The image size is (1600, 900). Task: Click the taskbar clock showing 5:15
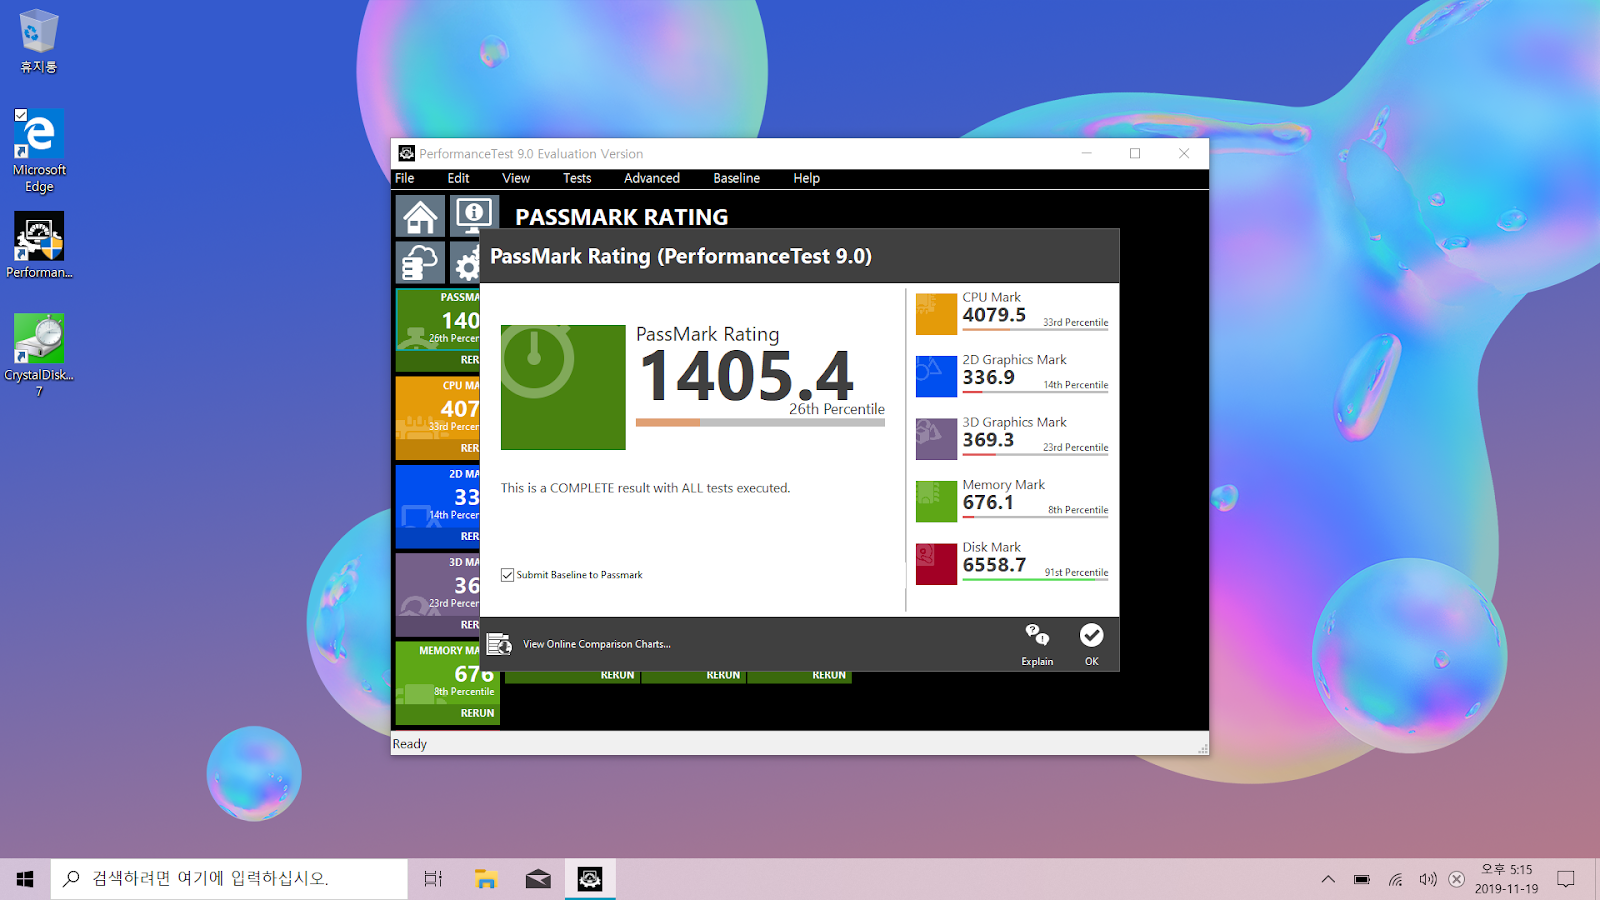(1506, 879)
